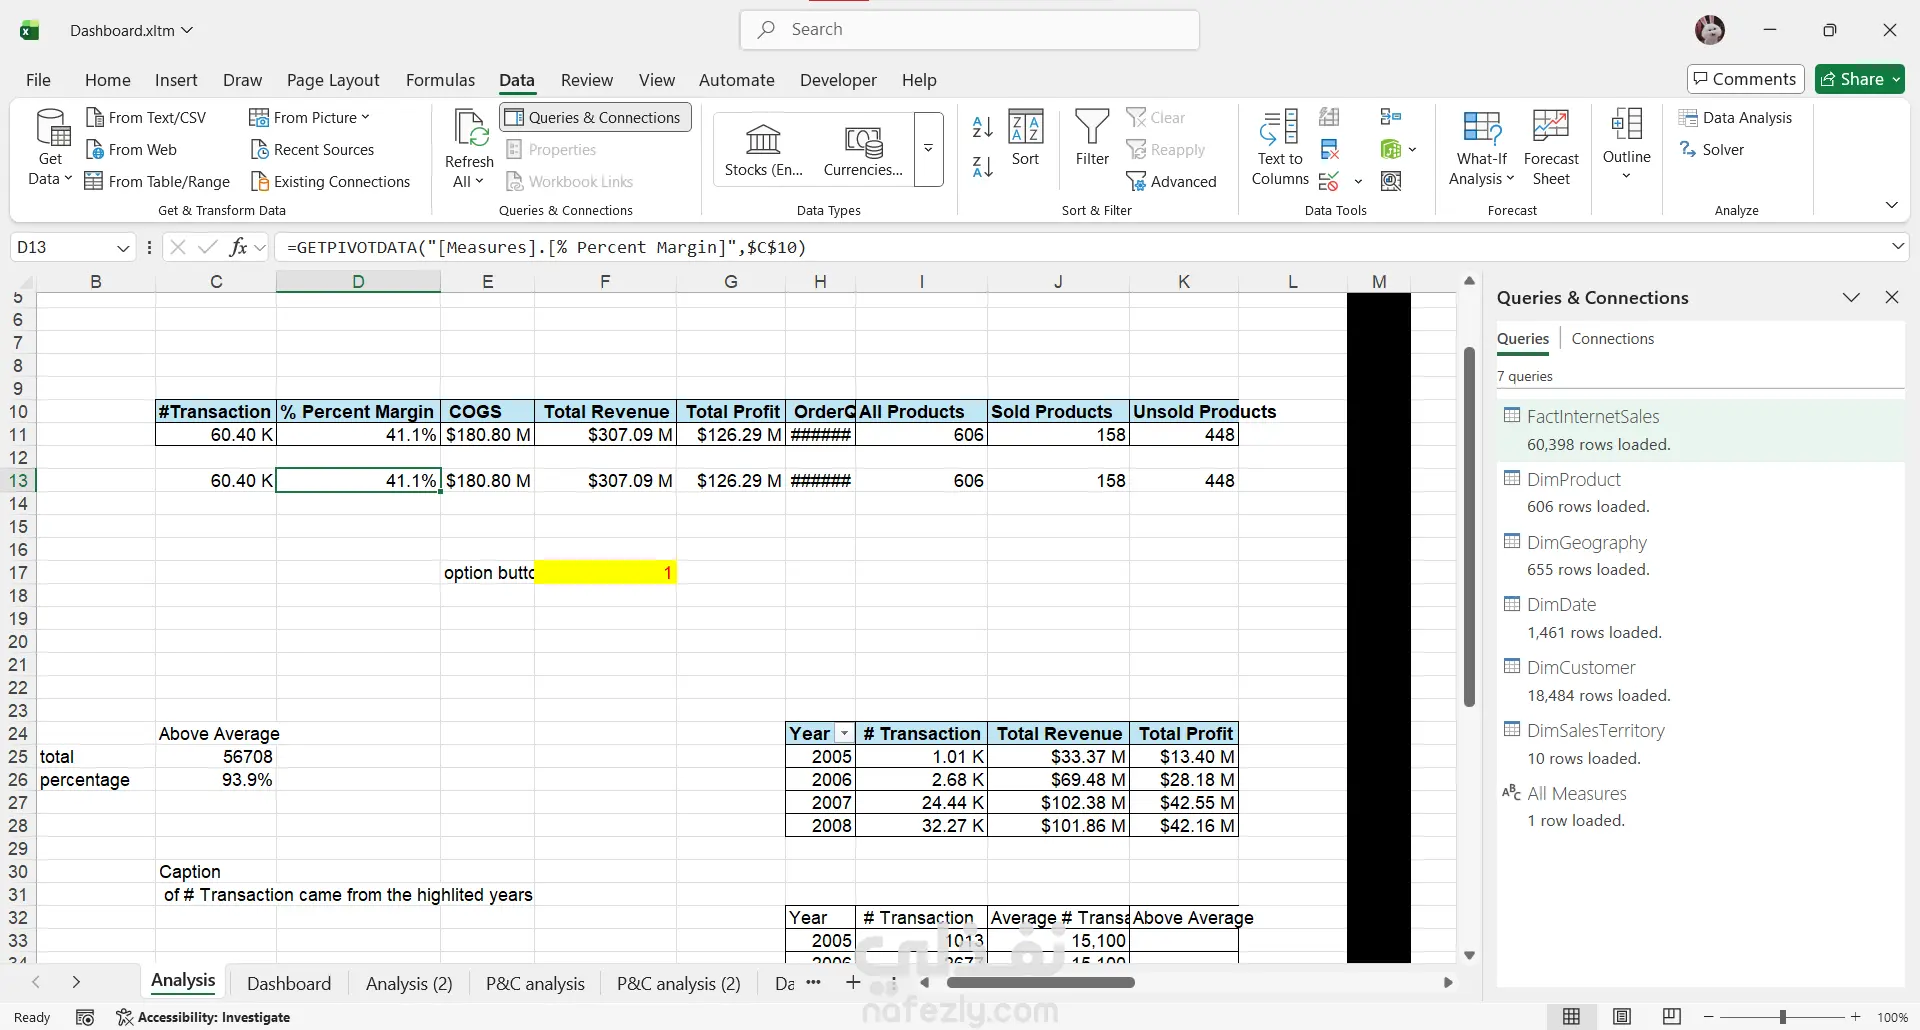Expand the Name Box dropdown
Image resolution: width=1920 pixels, height=1030 pixels.
[123, 248]
